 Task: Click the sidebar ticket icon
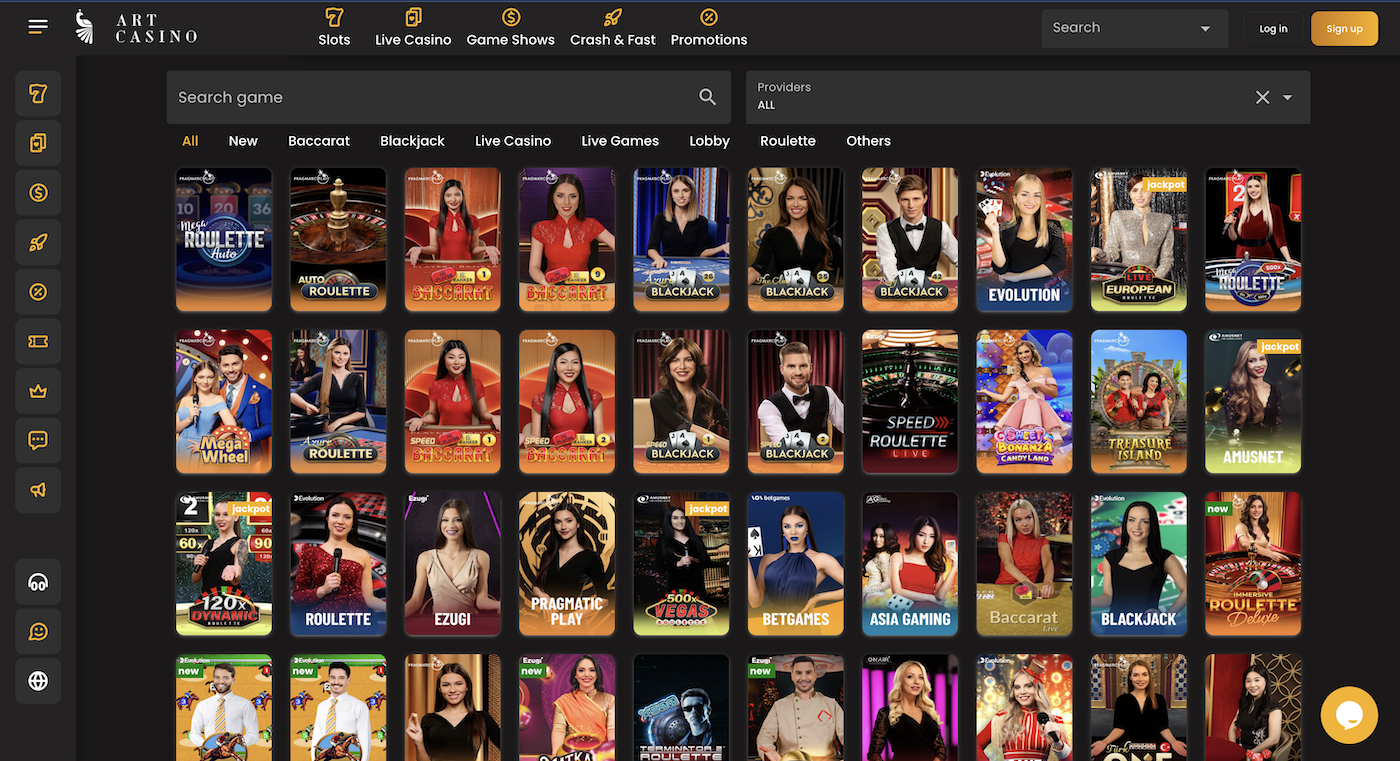pos(38,342)
